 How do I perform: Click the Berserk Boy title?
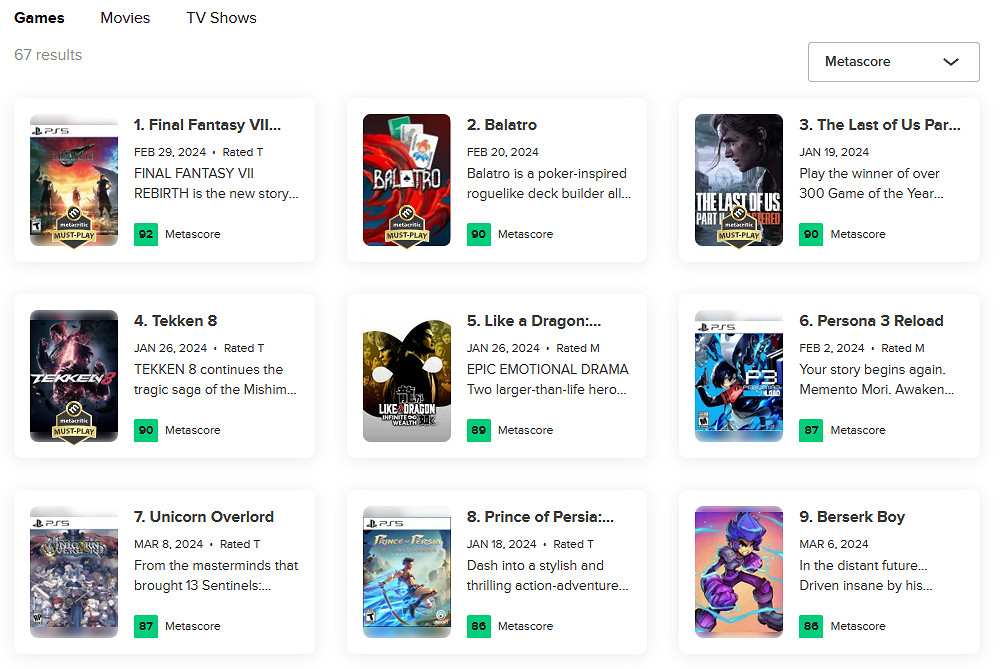click(x=852, y=517)
